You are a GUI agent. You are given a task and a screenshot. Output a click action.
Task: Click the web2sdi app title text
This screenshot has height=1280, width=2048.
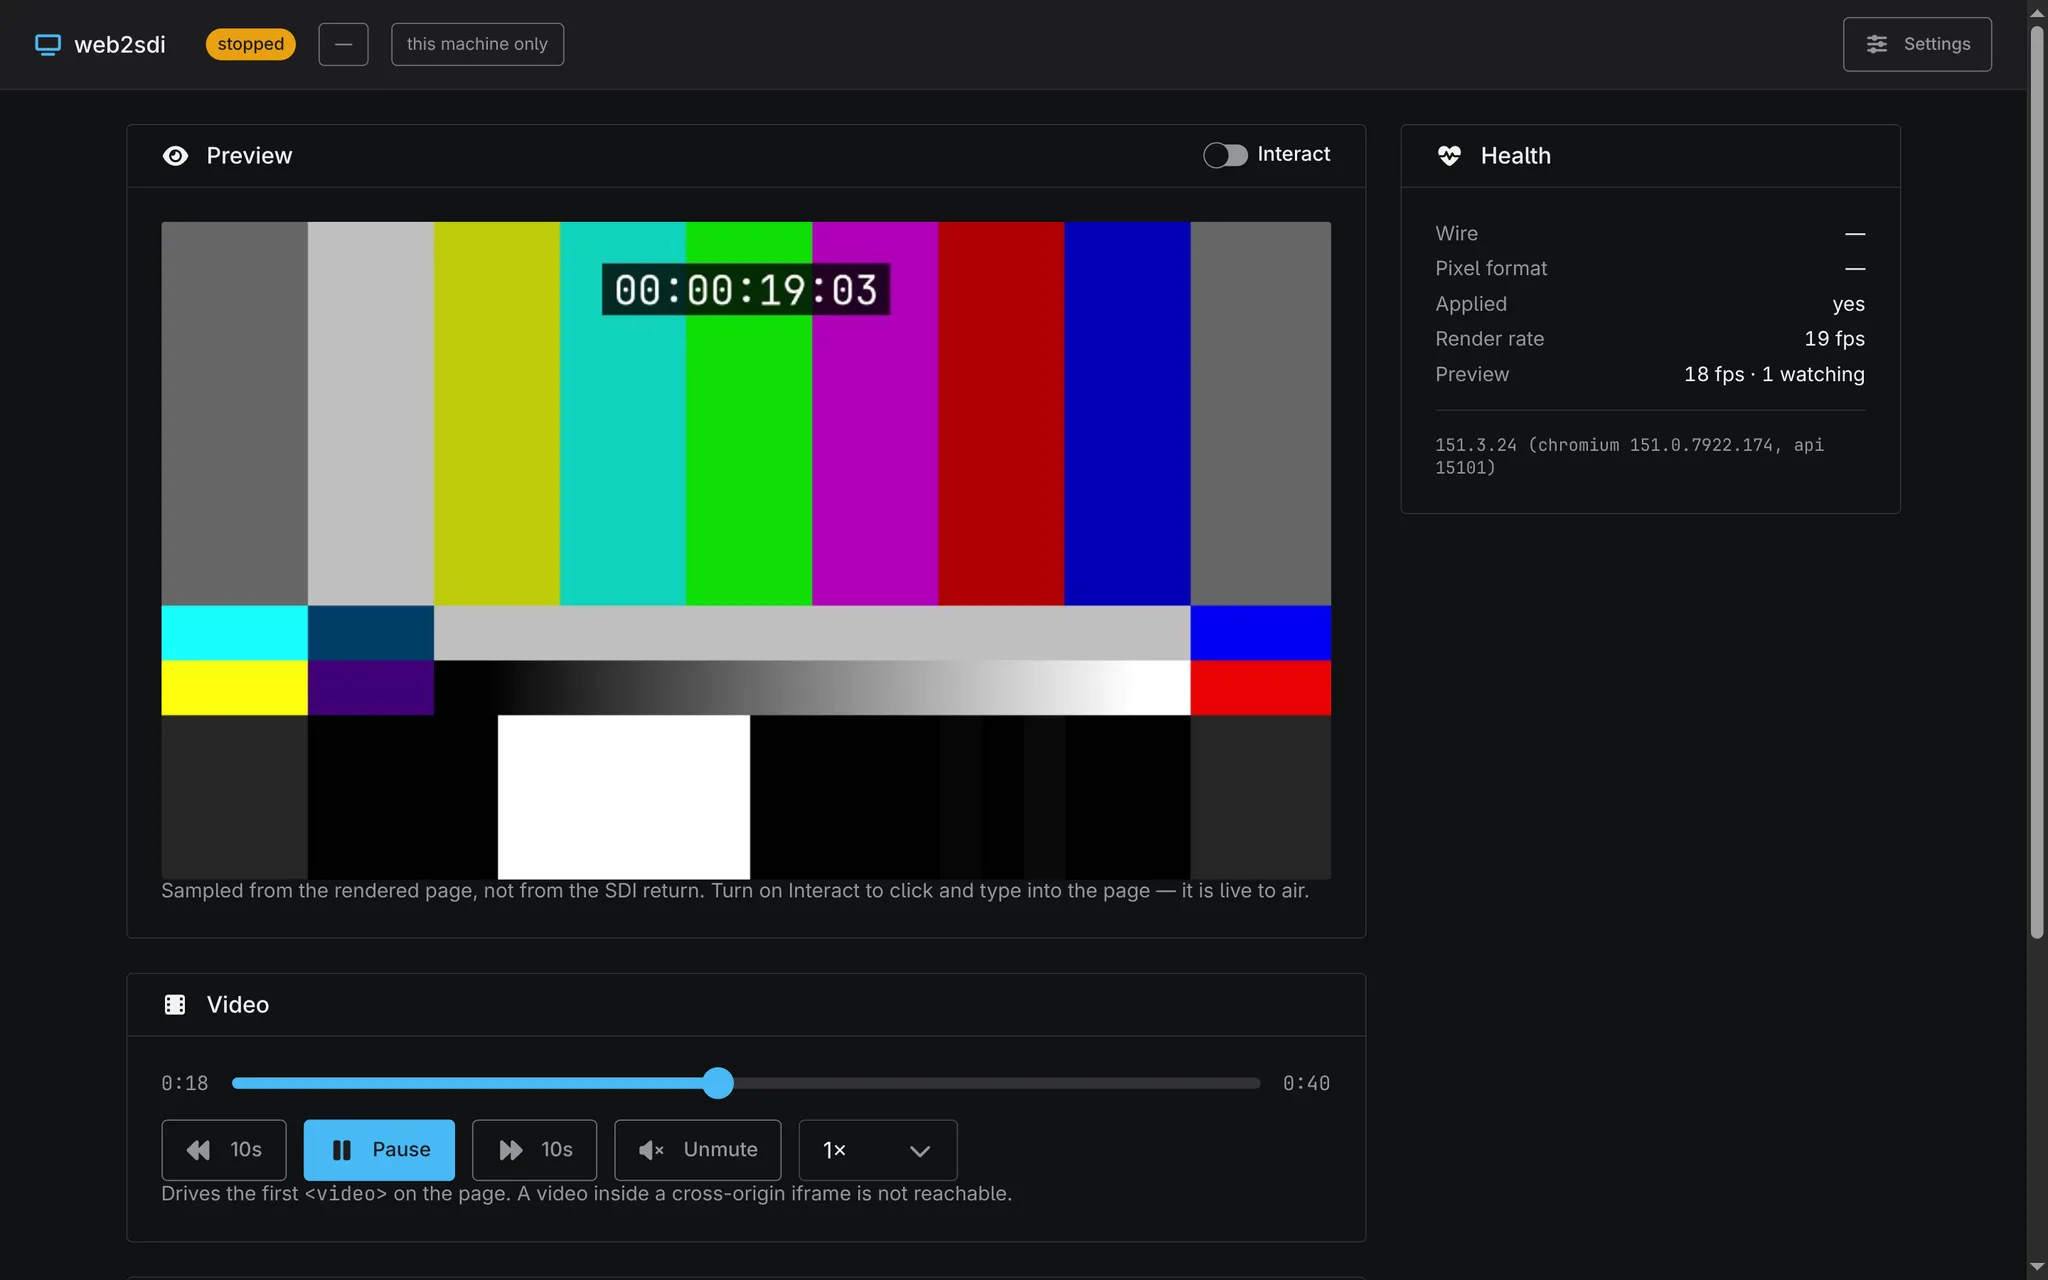pos(120,44)
